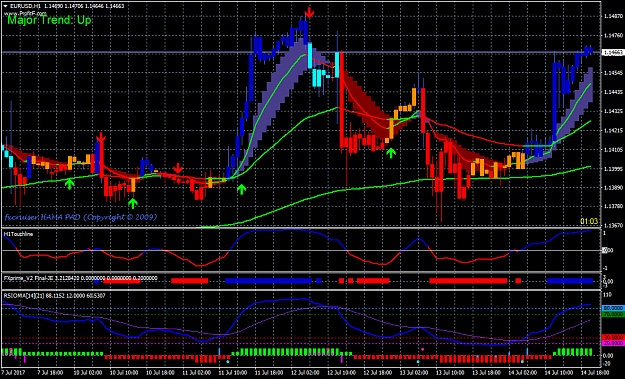The image size is (625, 379).
Task: Click the horizontal bid price line at 1.14663
Action: click(x=301, y=52)
